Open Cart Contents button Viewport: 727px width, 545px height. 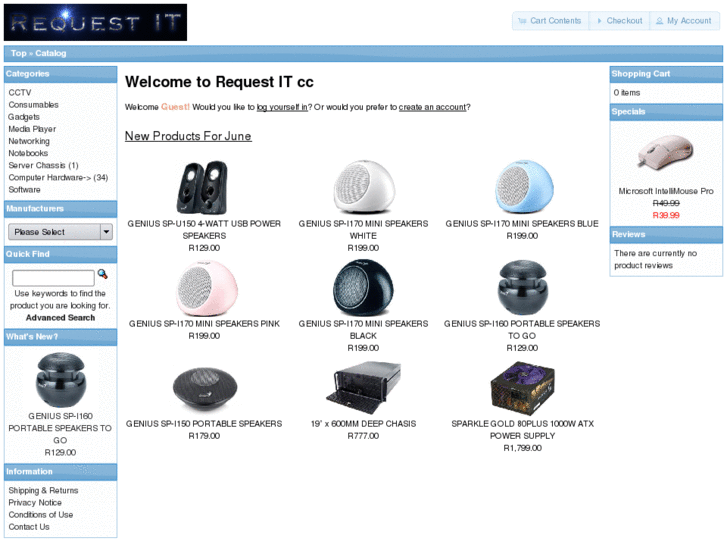pos(550,21)
